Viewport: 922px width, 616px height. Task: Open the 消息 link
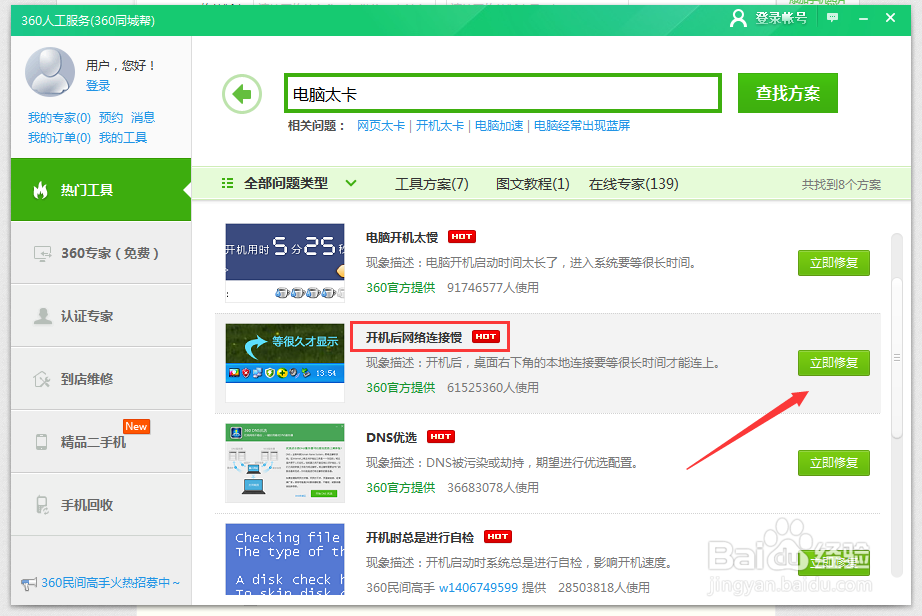click(x=143, y=118)
